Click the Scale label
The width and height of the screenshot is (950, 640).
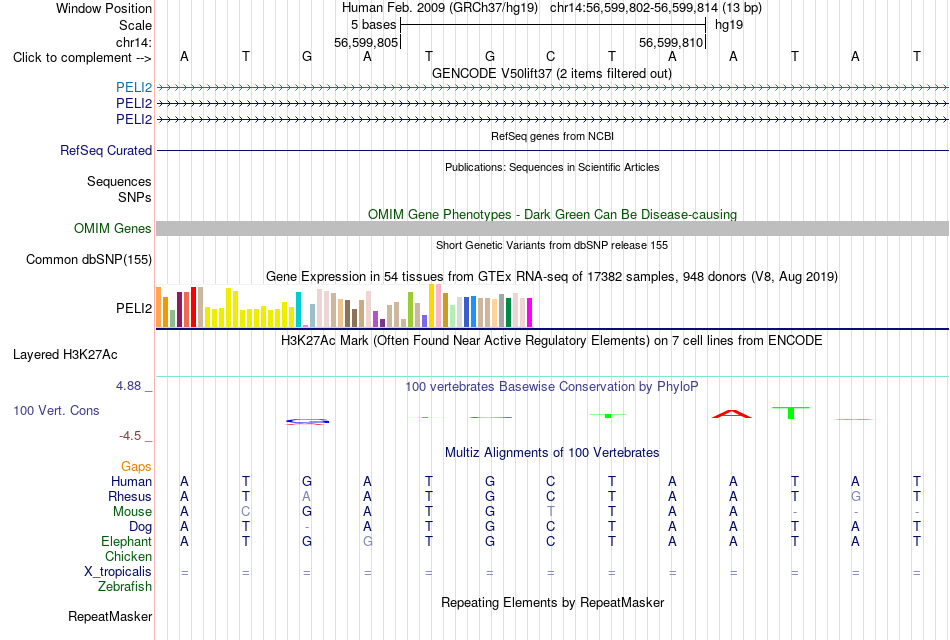click(135, 25)
